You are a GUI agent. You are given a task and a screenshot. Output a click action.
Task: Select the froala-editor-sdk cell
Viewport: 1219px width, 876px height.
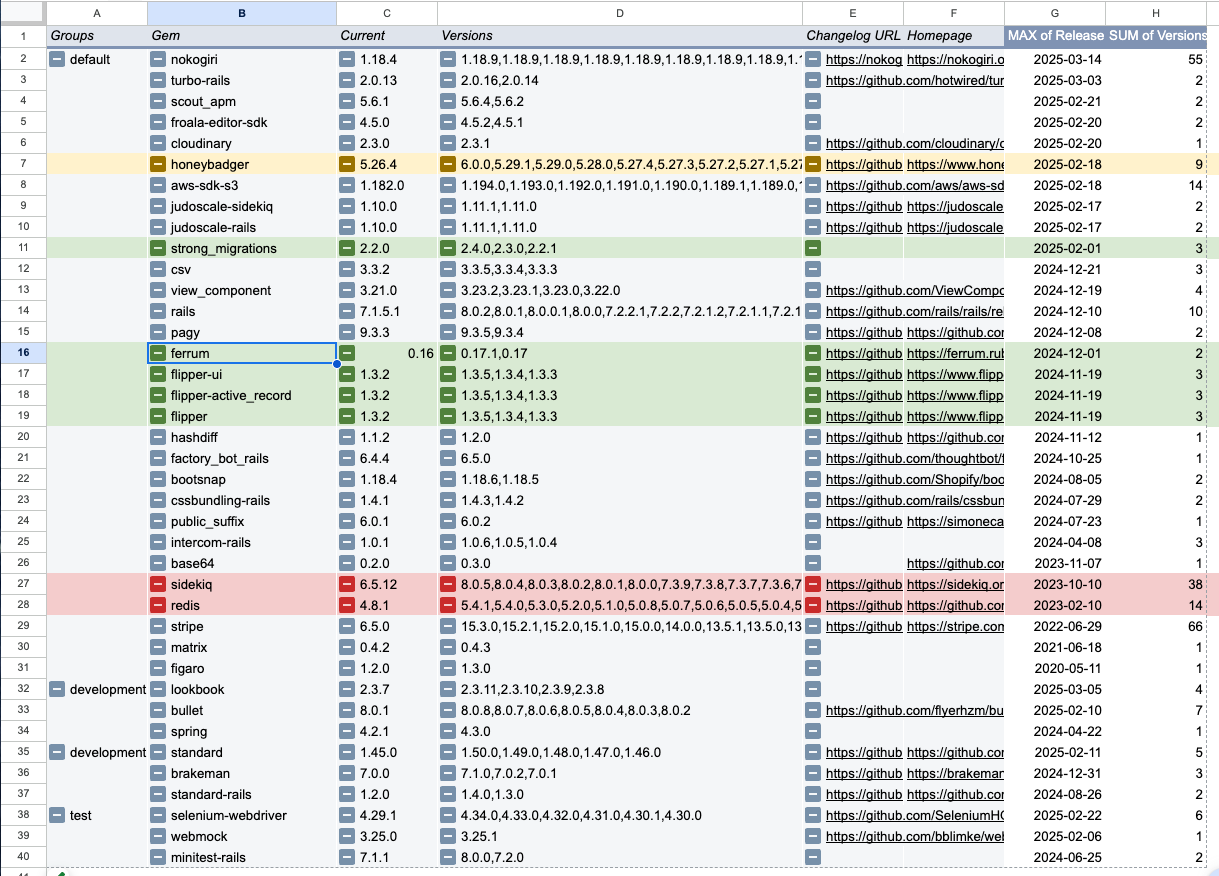pos(242,123)
